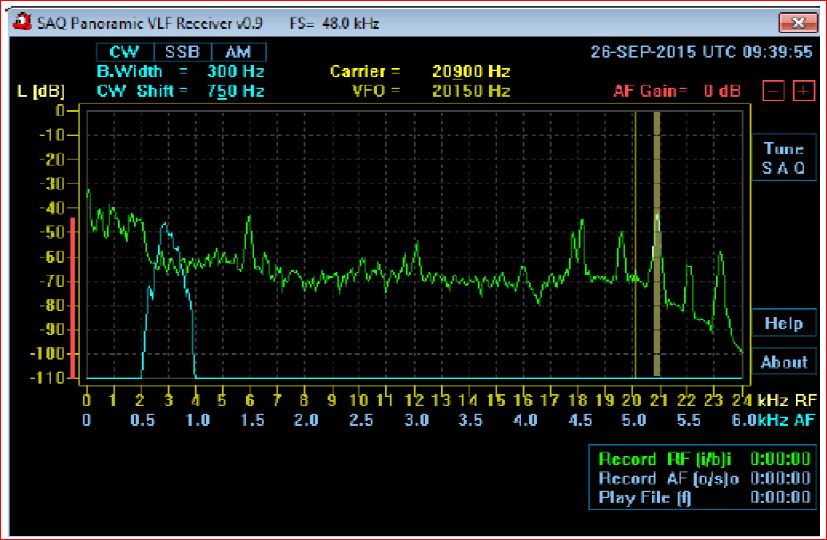
Task: Open the About dialog
Action: point(783,362)
